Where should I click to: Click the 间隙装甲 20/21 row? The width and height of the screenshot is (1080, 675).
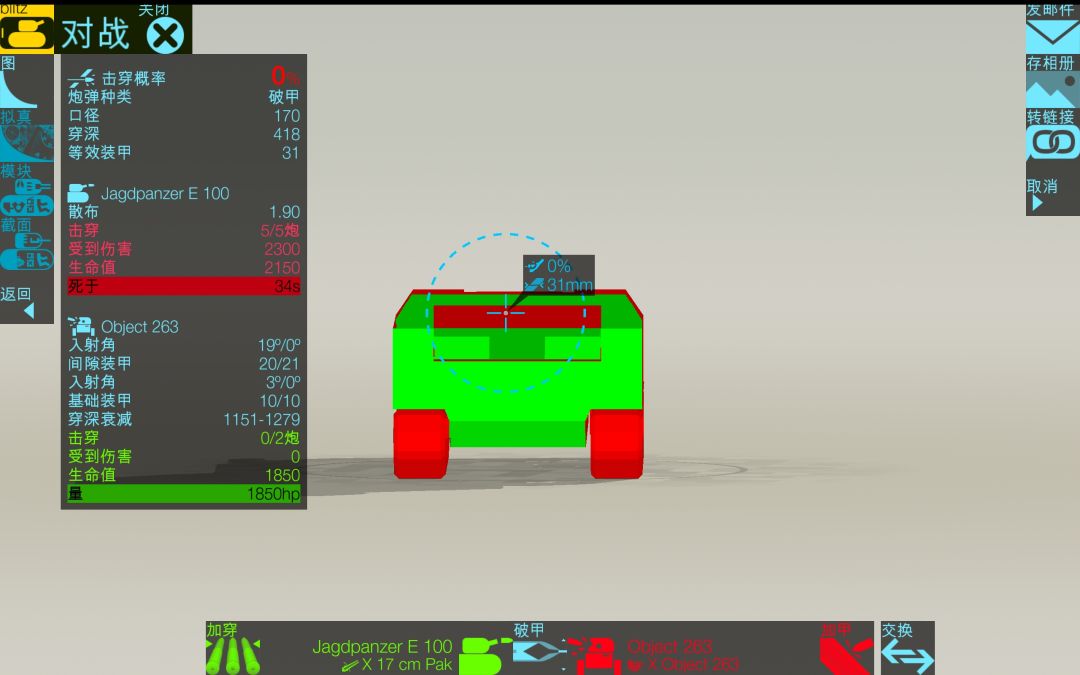click(184, 363)
